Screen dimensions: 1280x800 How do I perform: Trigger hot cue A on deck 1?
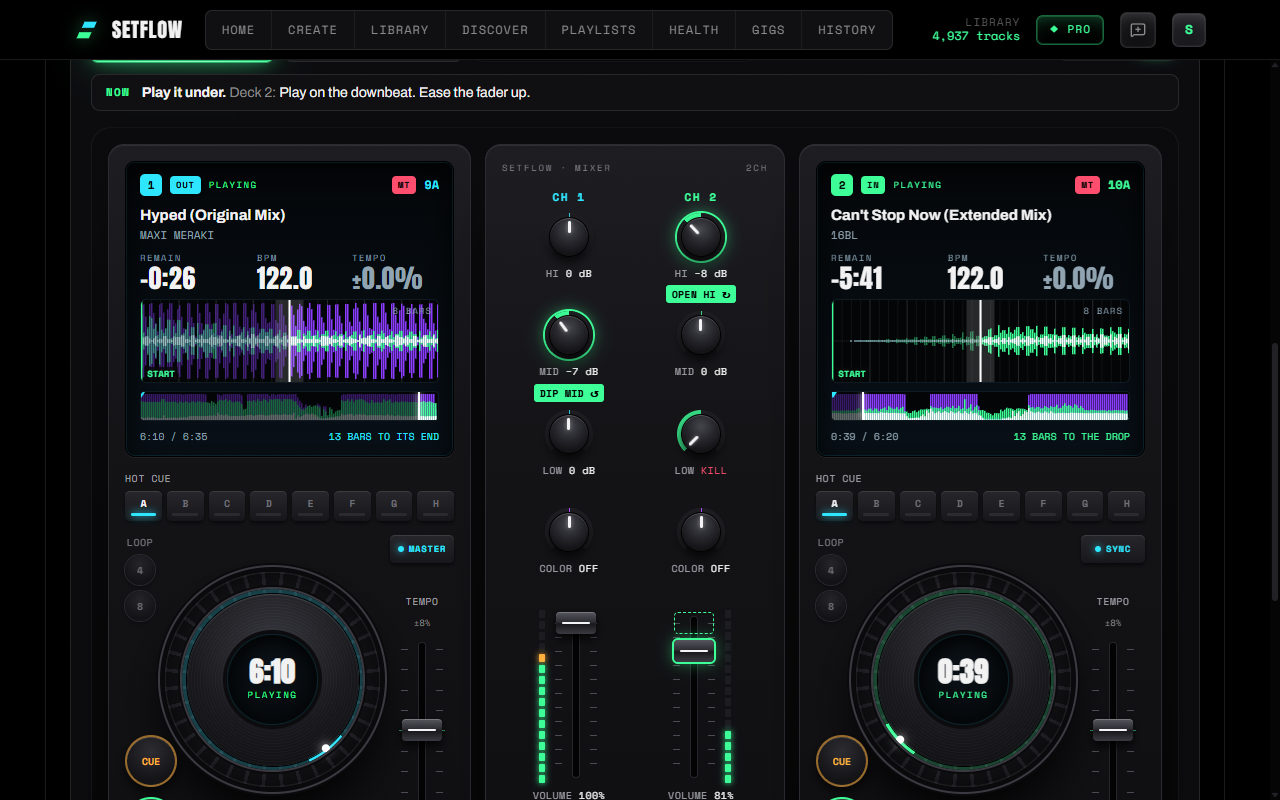point(143,506)
